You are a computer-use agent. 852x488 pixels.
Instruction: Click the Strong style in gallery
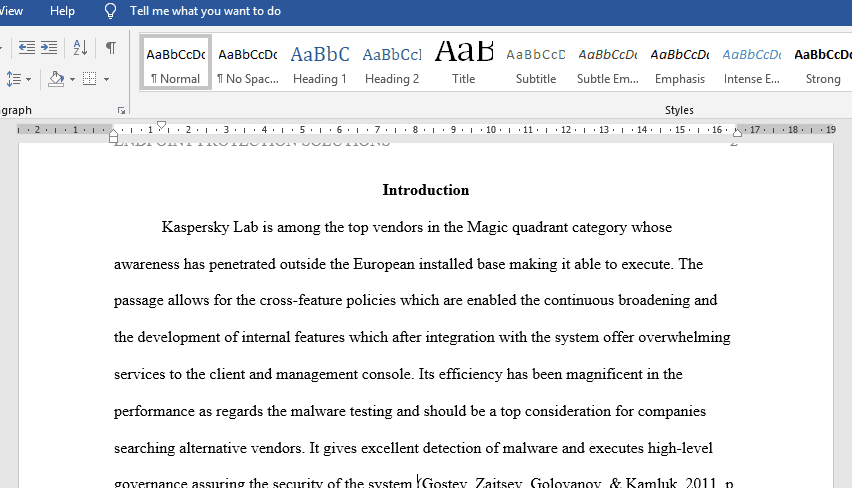pos(823,62)
